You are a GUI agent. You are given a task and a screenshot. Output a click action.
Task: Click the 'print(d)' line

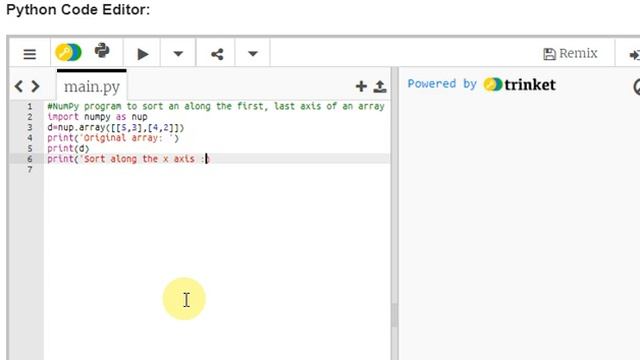(68, 148)
